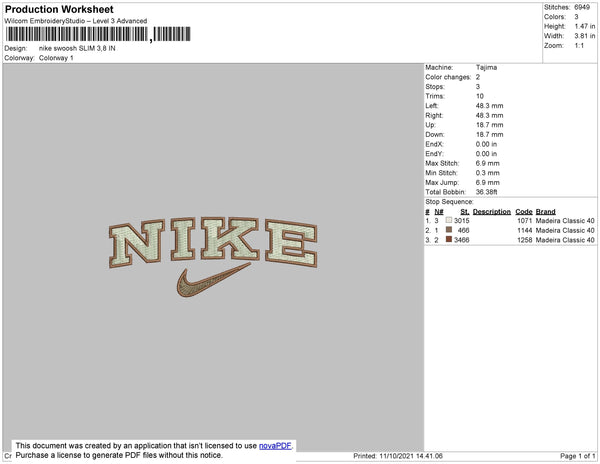Click the Stop Sequence heading
The image size is (600, 464).
point(449,202)
